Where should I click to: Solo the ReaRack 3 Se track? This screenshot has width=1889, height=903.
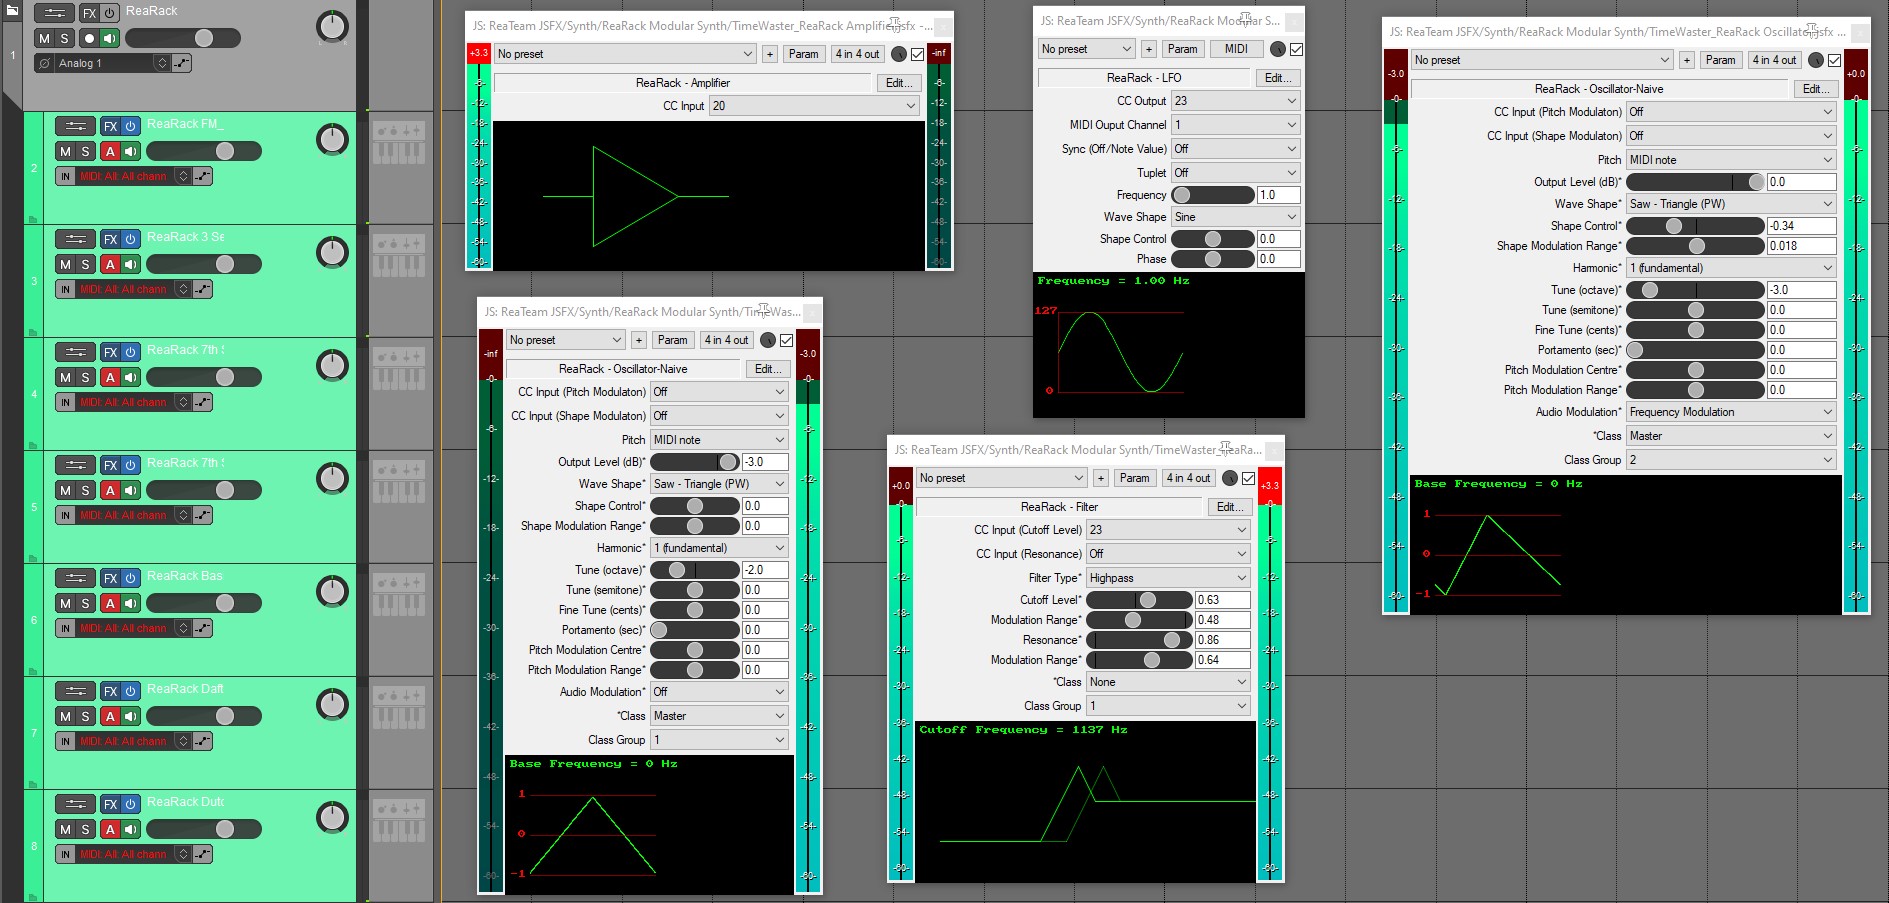pyautogui.click(x=85, y=264)
